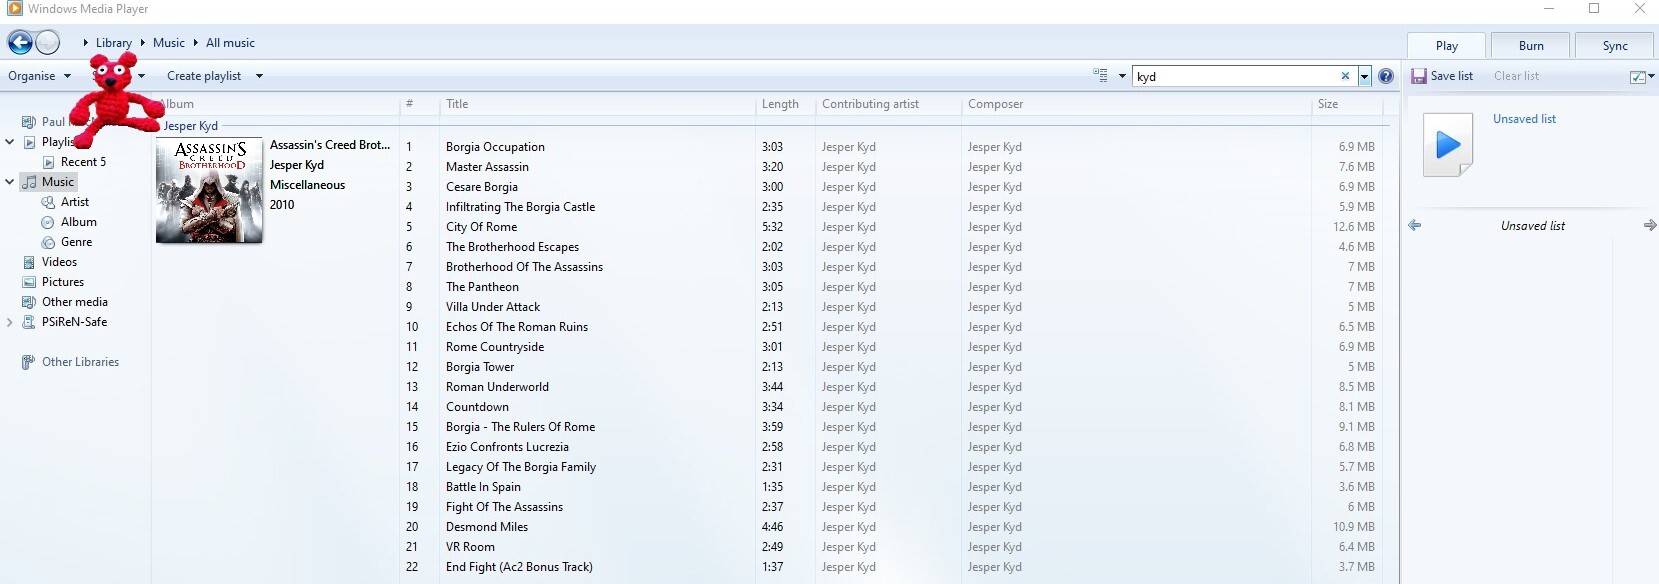The height and width of the screenshot is (584, 1659).
Task: Open the Create playlist dropdown arrow
Action: [x=259, y=76]
